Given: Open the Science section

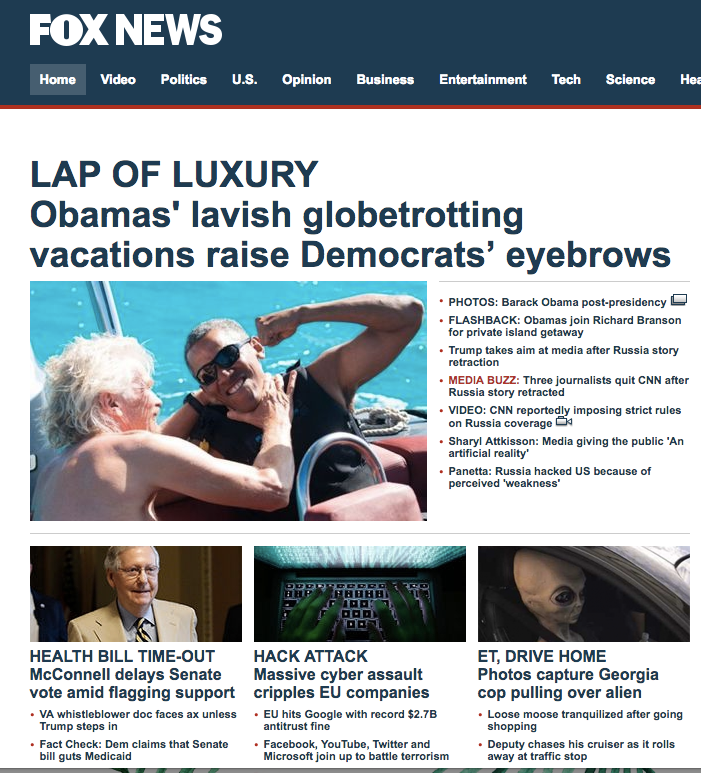Looking at the screenshot, I should [x=630, y=79].
